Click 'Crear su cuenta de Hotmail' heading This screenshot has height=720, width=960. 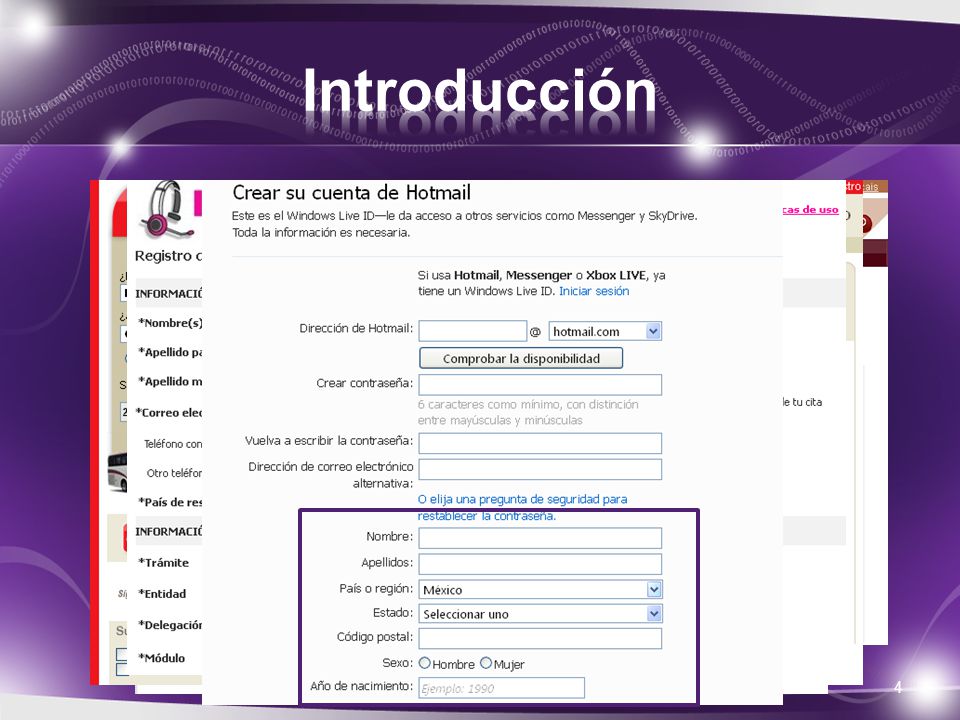pos(351,193)
